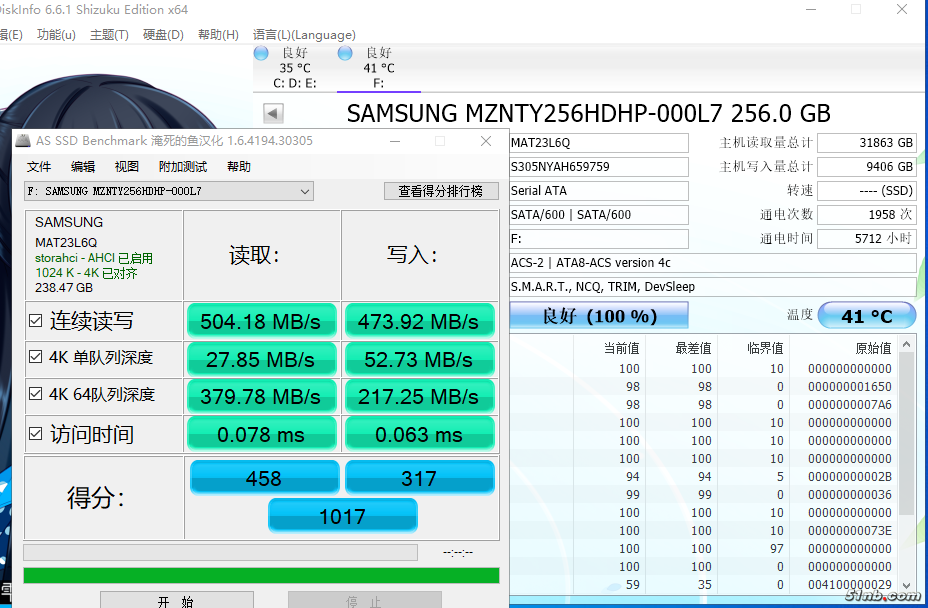Viewport: 928px width, 608px height.
Task: Click the 查看得分排行榜 button
Action: [441, 191]
